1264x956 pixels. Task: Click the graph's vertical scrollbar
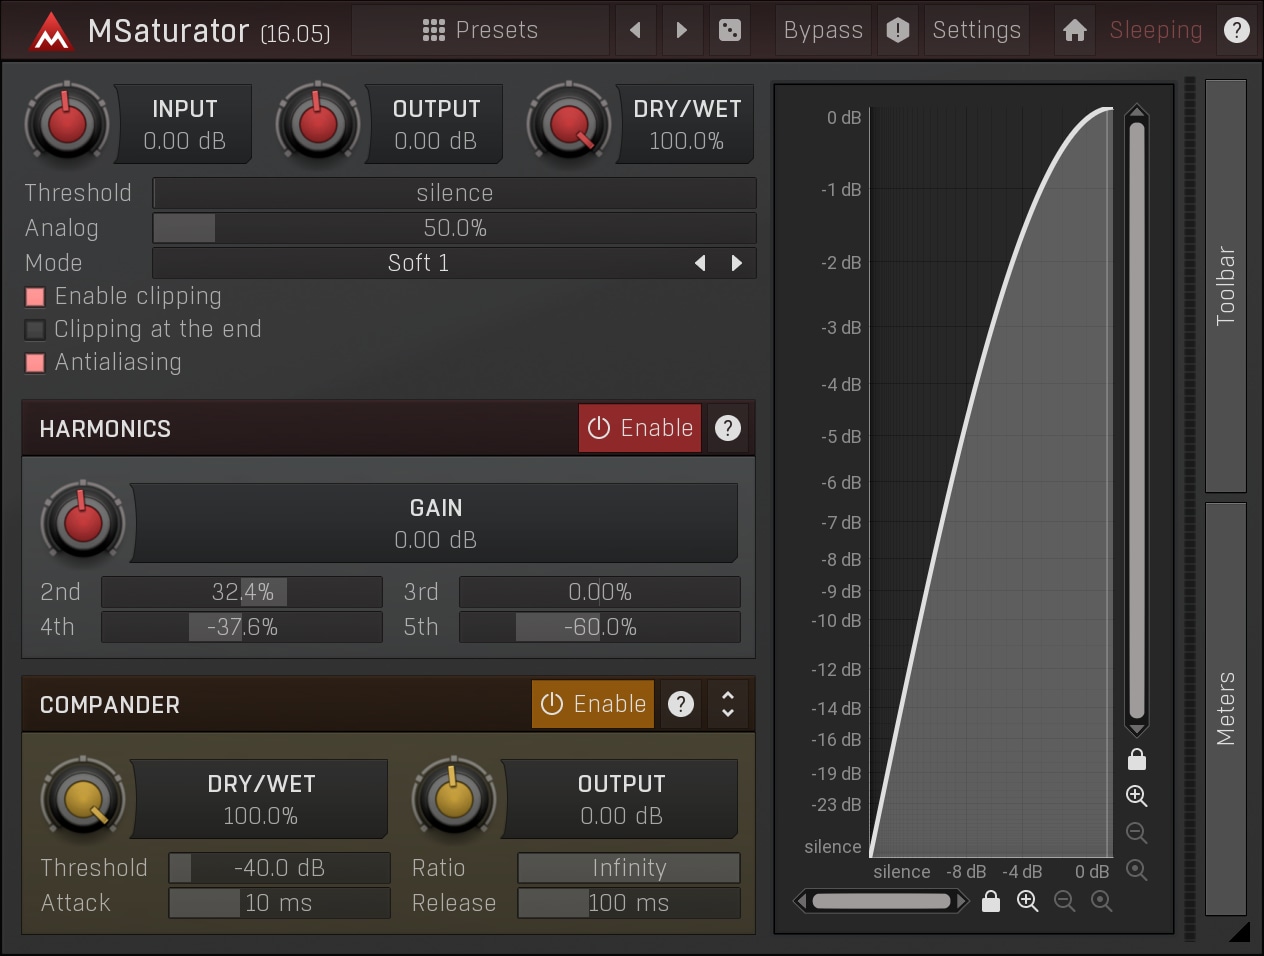click(x=1136, y=419)
